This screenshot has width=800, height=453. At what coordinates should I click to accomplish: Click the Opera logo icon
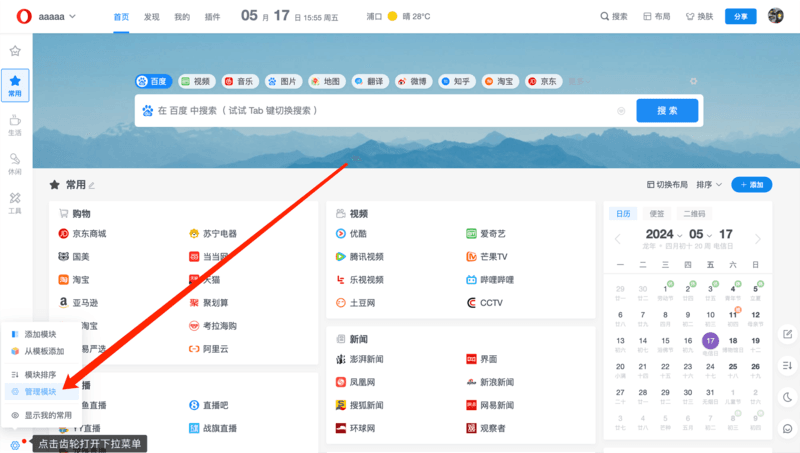click(24, 16)
